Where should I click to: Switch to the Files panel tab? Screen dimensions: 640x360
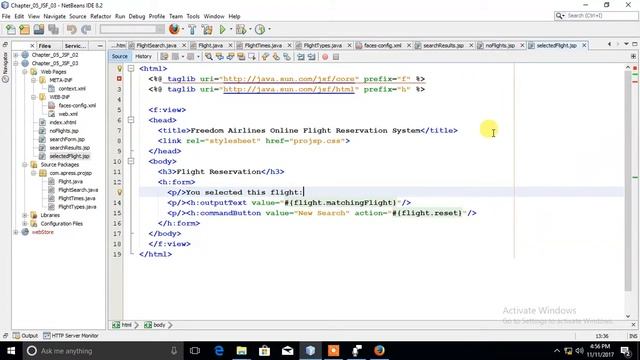(44, 46)
